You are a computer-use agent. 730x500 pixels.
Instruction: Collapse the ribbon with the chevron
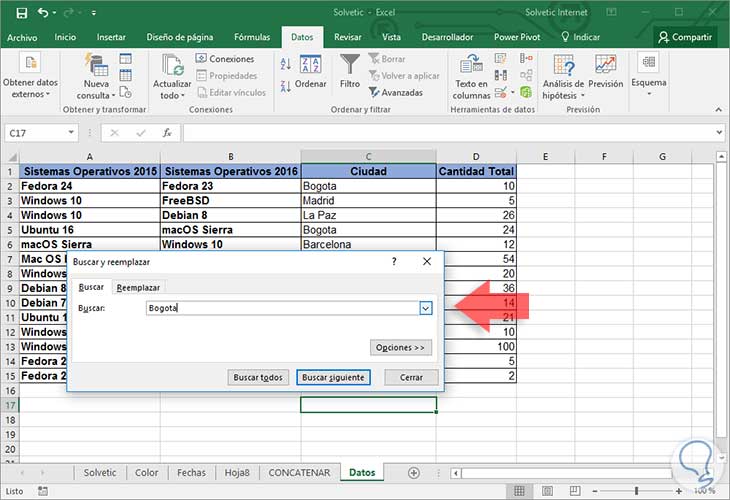(719, 109)
